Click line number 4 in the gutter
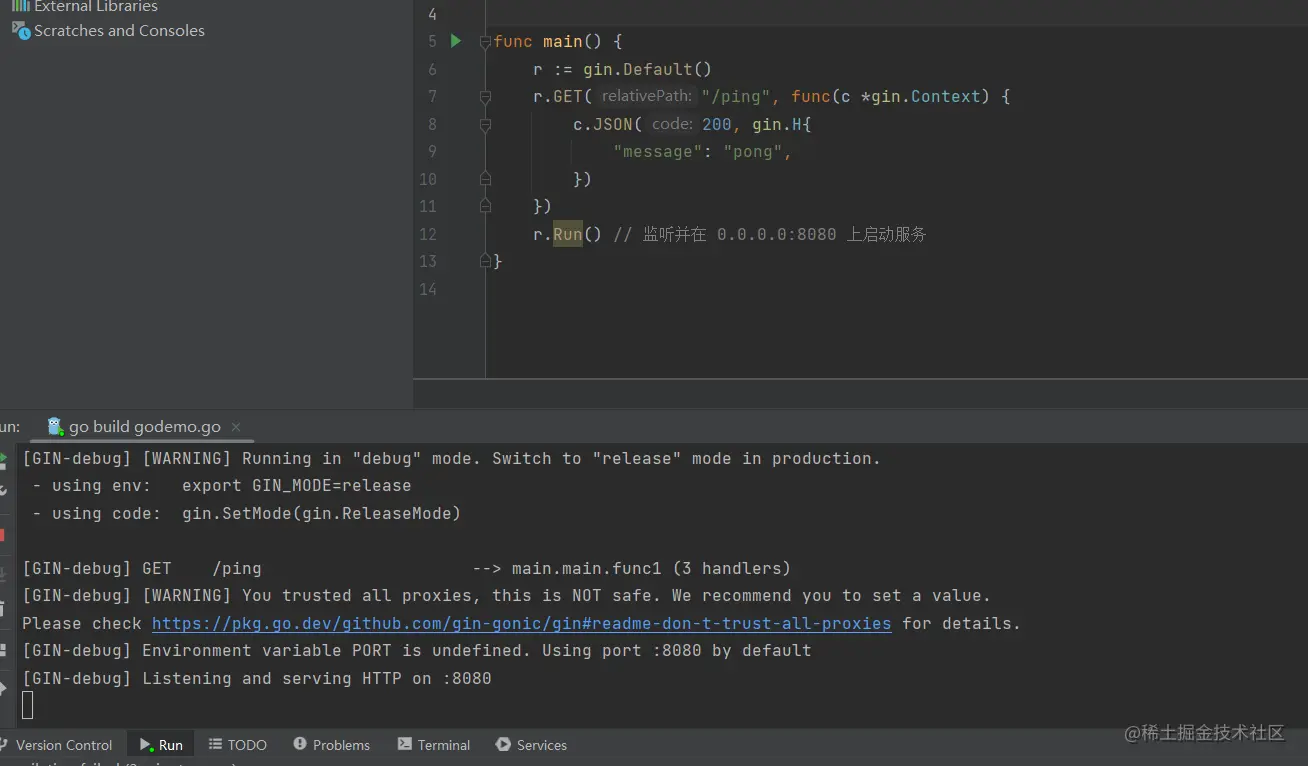The width and height of the screenshot is (1308, 766). click(432, 14)
